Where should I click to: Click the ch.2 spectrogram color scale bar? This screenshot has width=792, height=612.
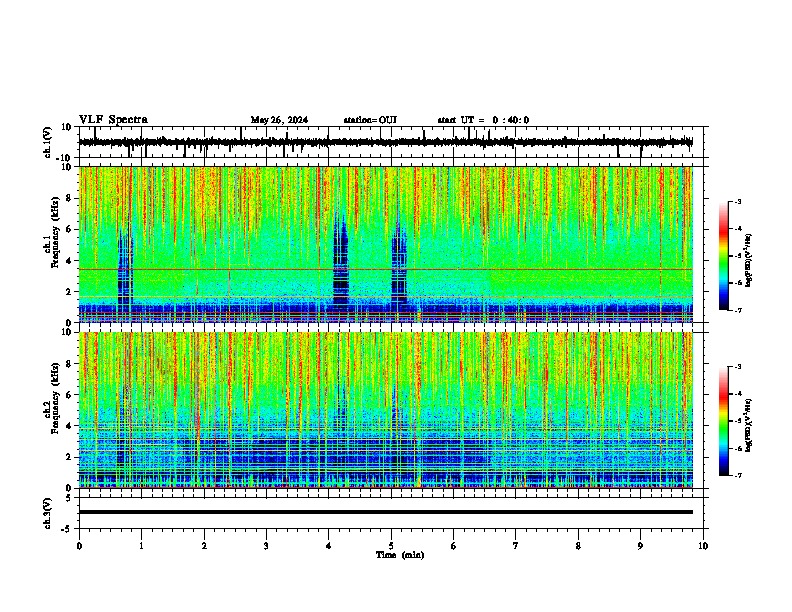724,421
